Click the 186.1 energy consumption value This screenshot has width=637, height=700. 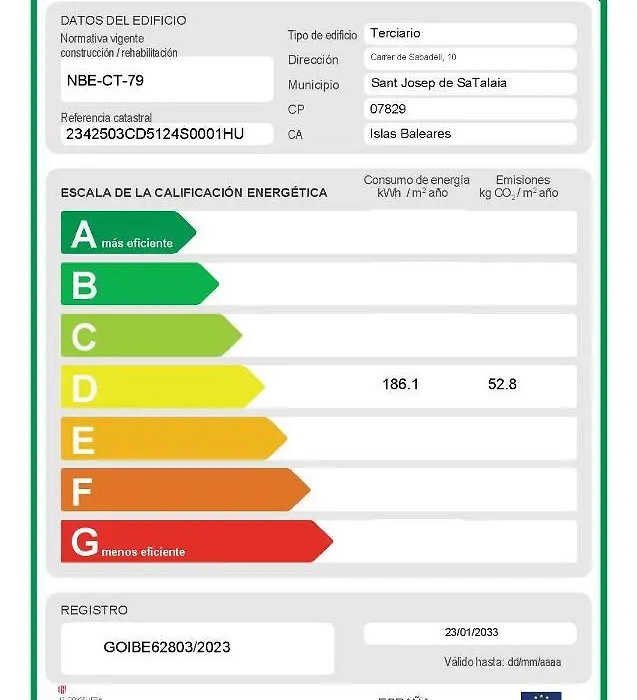400,384
